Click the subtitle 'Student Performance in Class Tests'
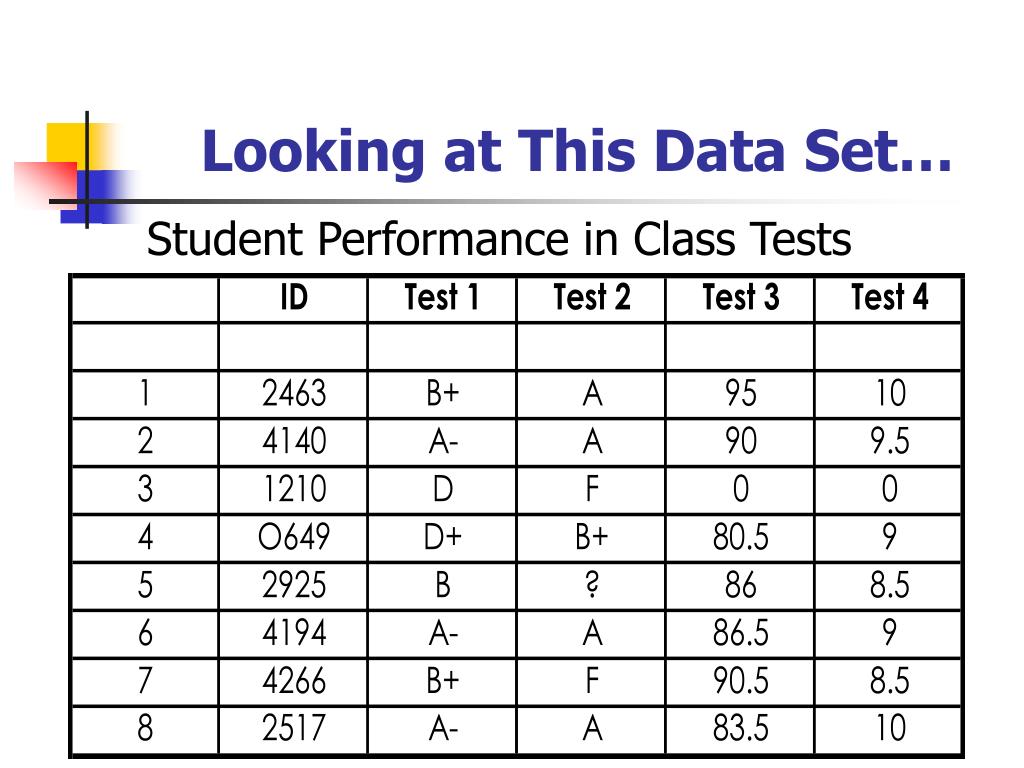 (x=499, y=239)
